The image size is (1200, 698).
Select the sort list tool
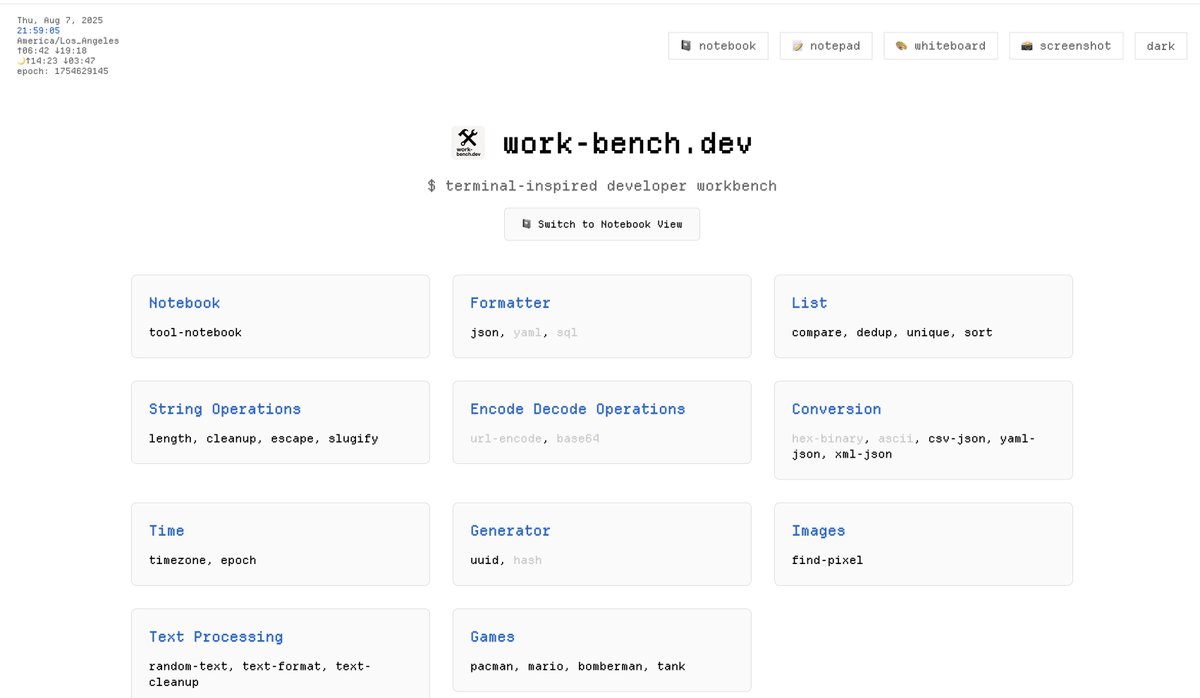(x=978, y=332)
